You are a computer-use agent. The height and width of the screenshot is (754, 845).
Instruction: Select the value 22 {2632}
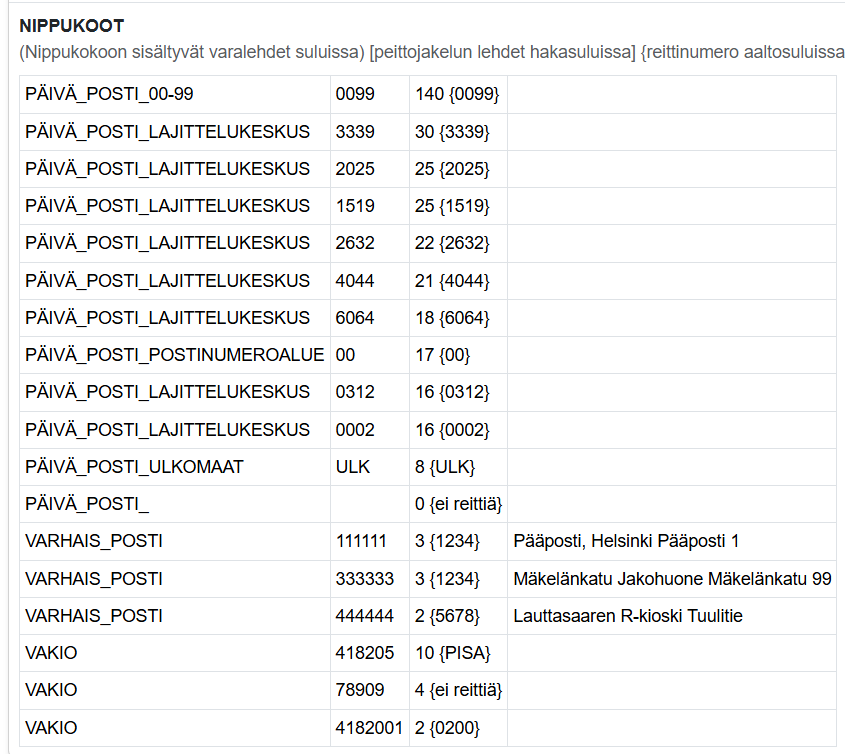coord(452,243)
